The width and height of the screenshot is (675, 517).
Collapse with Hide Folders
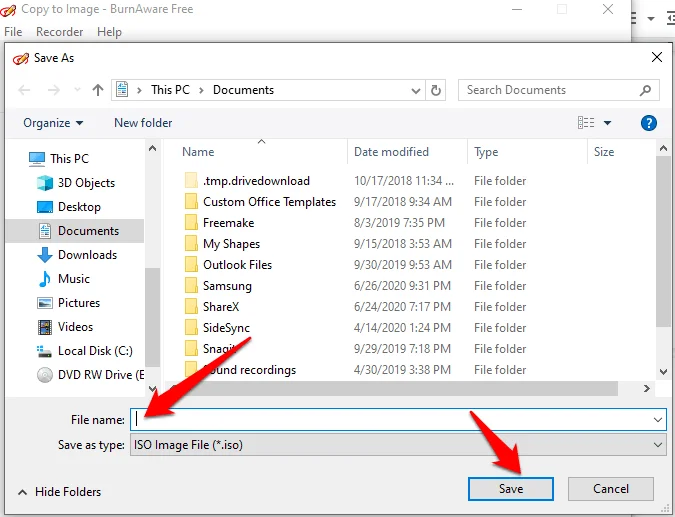pos(59,492)
